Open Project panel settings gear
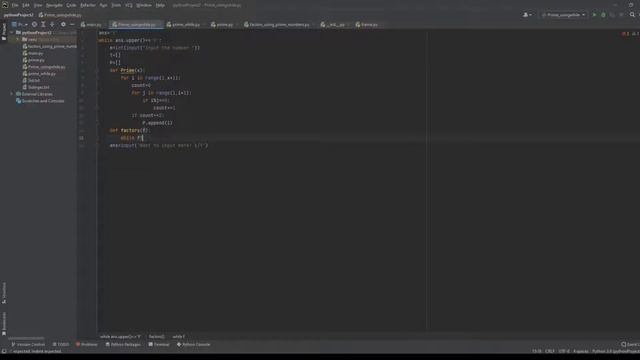 (63, 24)
